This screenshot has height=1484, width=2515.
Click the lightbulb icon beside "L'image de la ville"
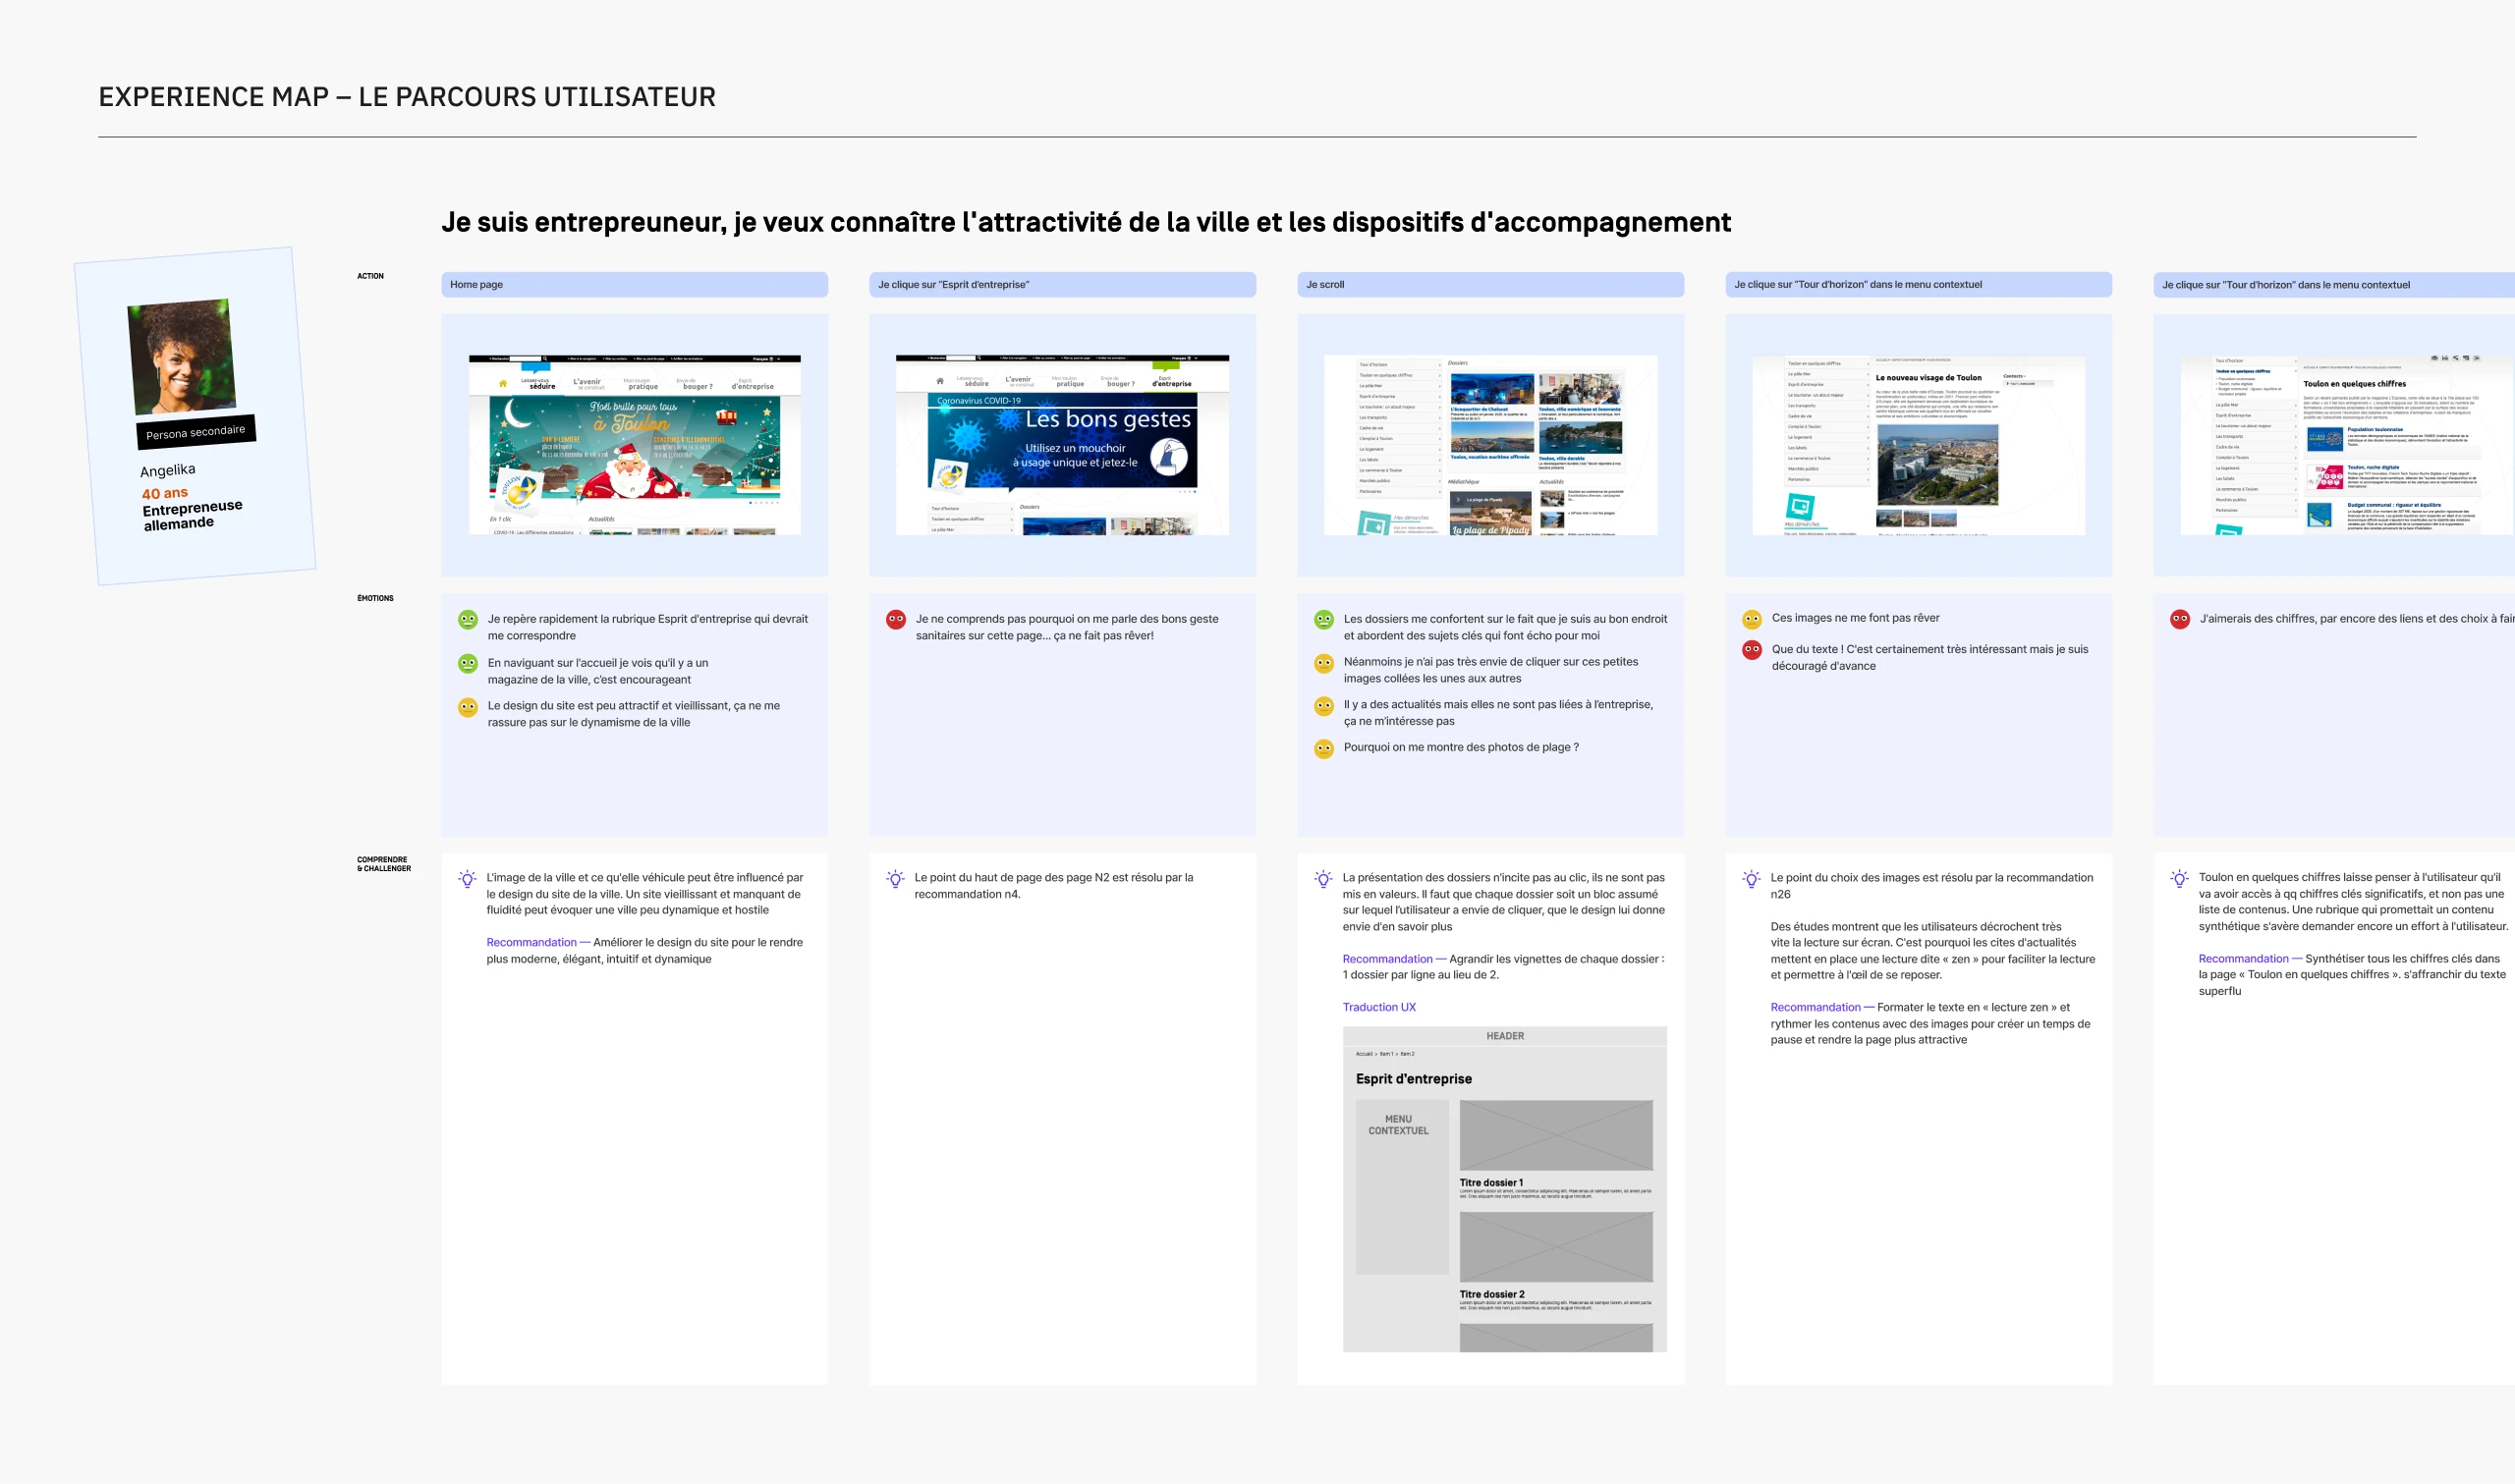click(x=467, y=879)
